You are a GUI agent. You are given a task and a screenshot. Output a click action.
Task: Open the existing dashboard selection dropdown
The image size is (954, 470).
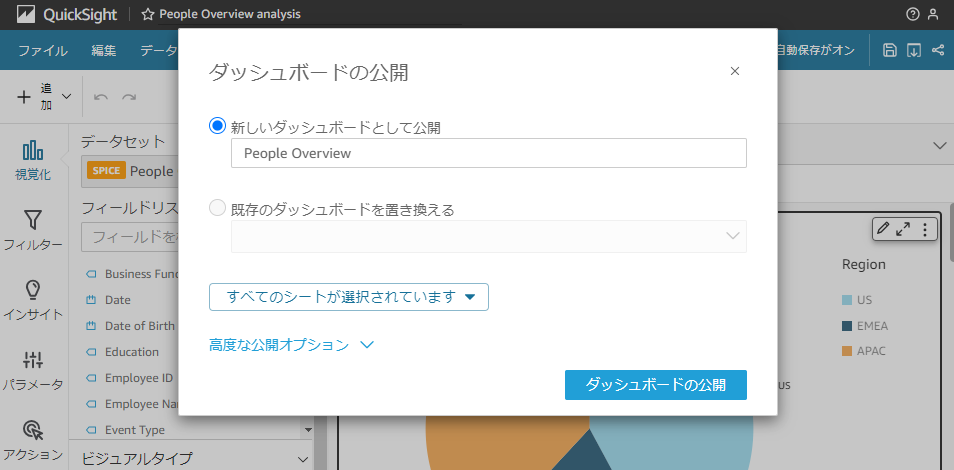click(x=489, y=236)
